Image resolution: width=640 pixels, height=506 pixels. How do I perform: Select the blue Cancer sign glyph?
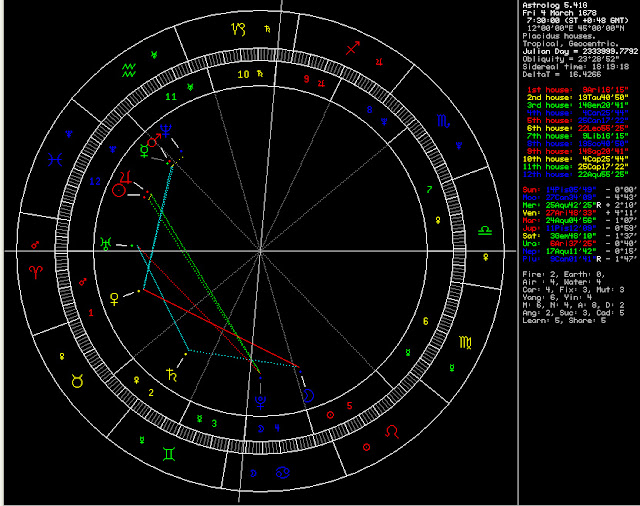click(283, 473)
